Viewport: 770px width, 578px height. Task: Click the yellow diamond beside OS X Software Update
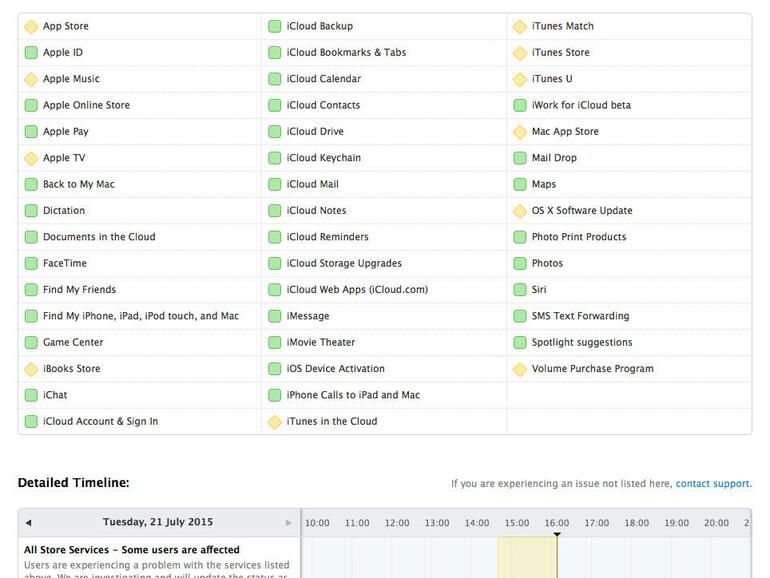[520, 211]
